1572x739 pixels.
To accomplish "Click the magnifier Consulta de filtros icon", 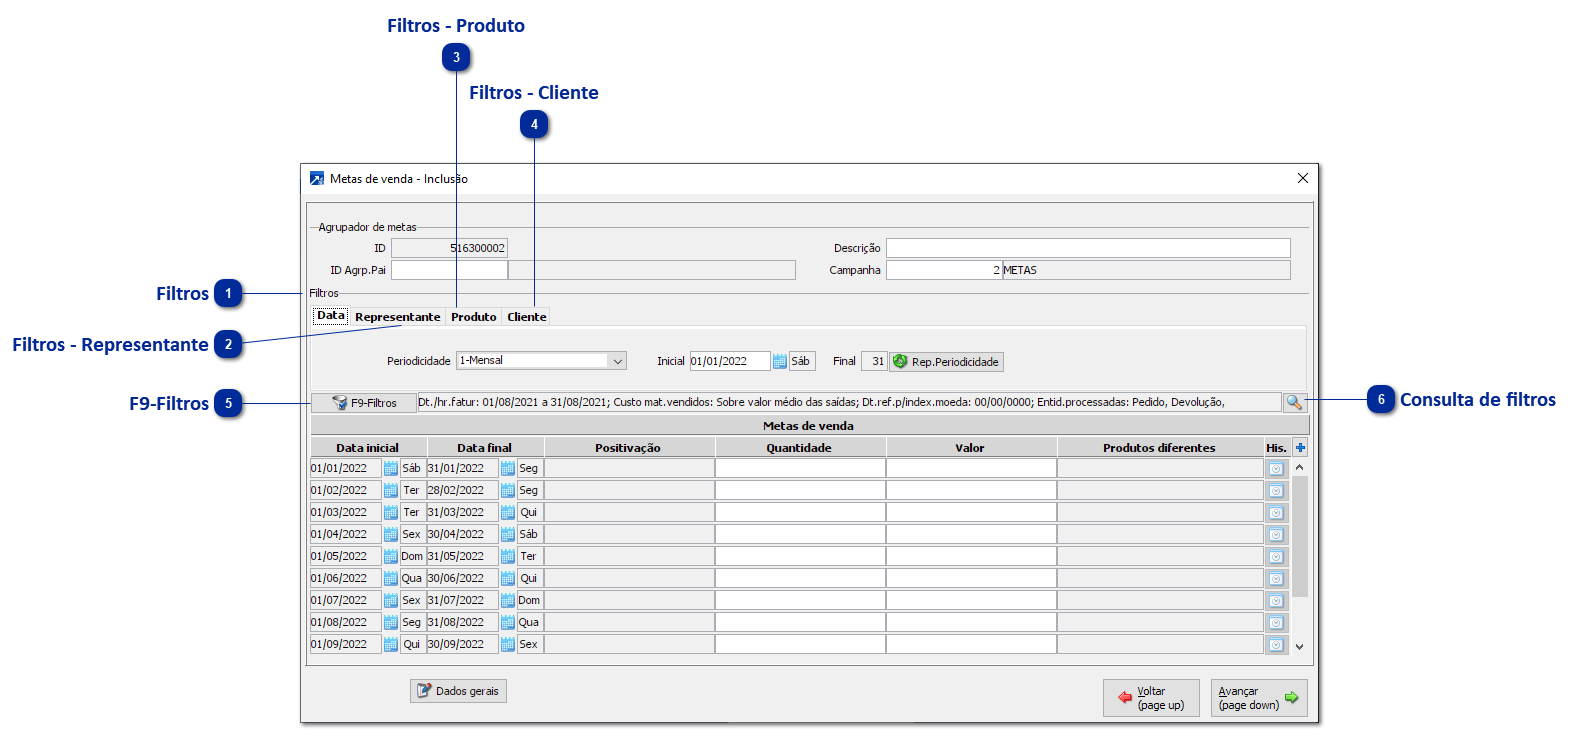I will pos(1294,402).
